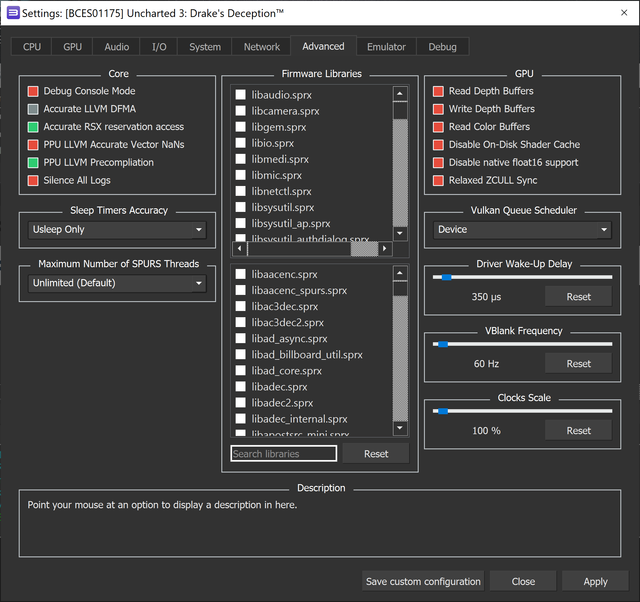Check libadec2.sprx library
The height and width of the screenshot is (602, 640).
pos(240,403)
